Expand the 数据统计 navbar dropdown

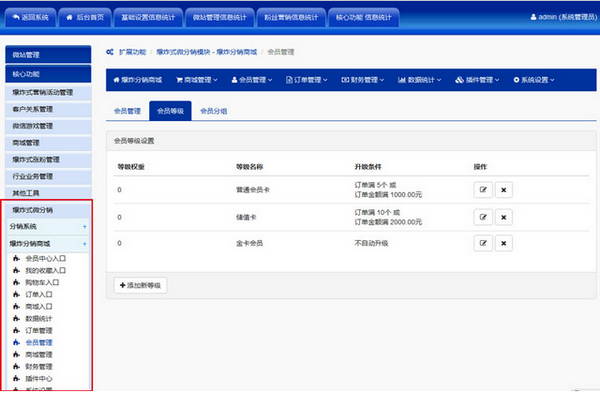coord(419,80)
